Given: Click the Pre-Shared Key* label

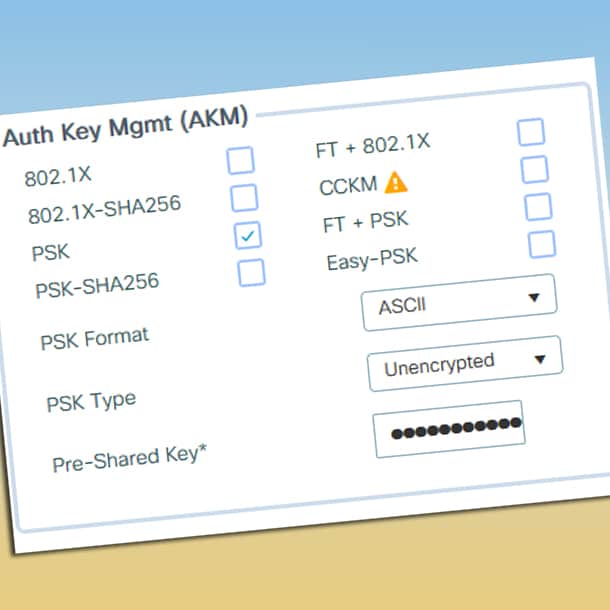Looking at the screenshot, I should (x=130, y=459).
